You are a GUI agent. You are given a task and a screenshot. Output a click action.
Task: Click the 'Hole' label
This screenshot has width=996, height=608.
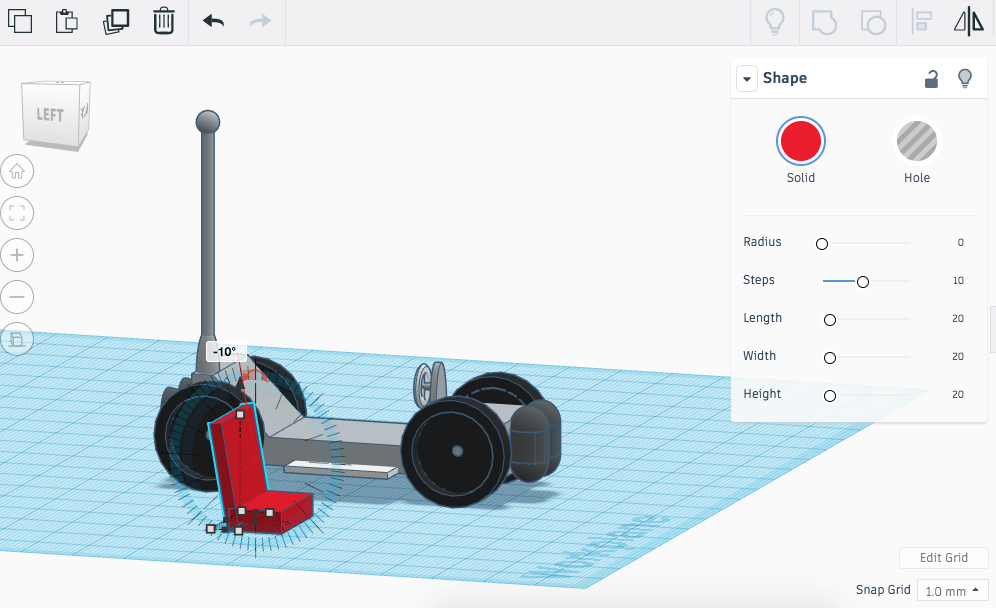pos(917,178)
